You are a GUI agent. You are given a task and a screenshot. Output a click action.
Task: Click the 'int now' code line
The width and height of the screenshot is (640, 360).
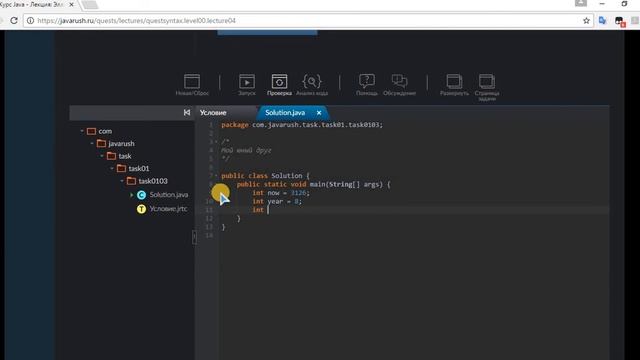(x=281, y=193)
